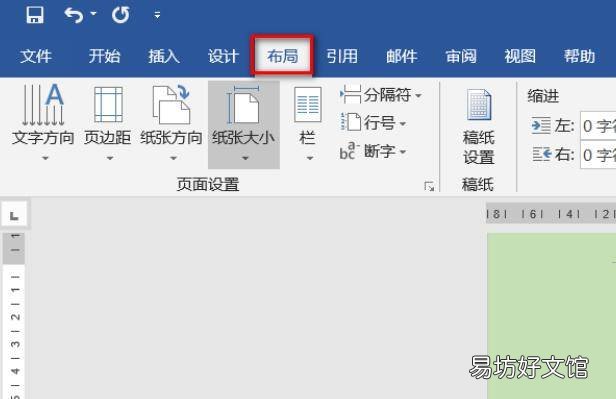Click the Save floppy disk icon
The image size is (616, 399).
click(x=35, y=15)
